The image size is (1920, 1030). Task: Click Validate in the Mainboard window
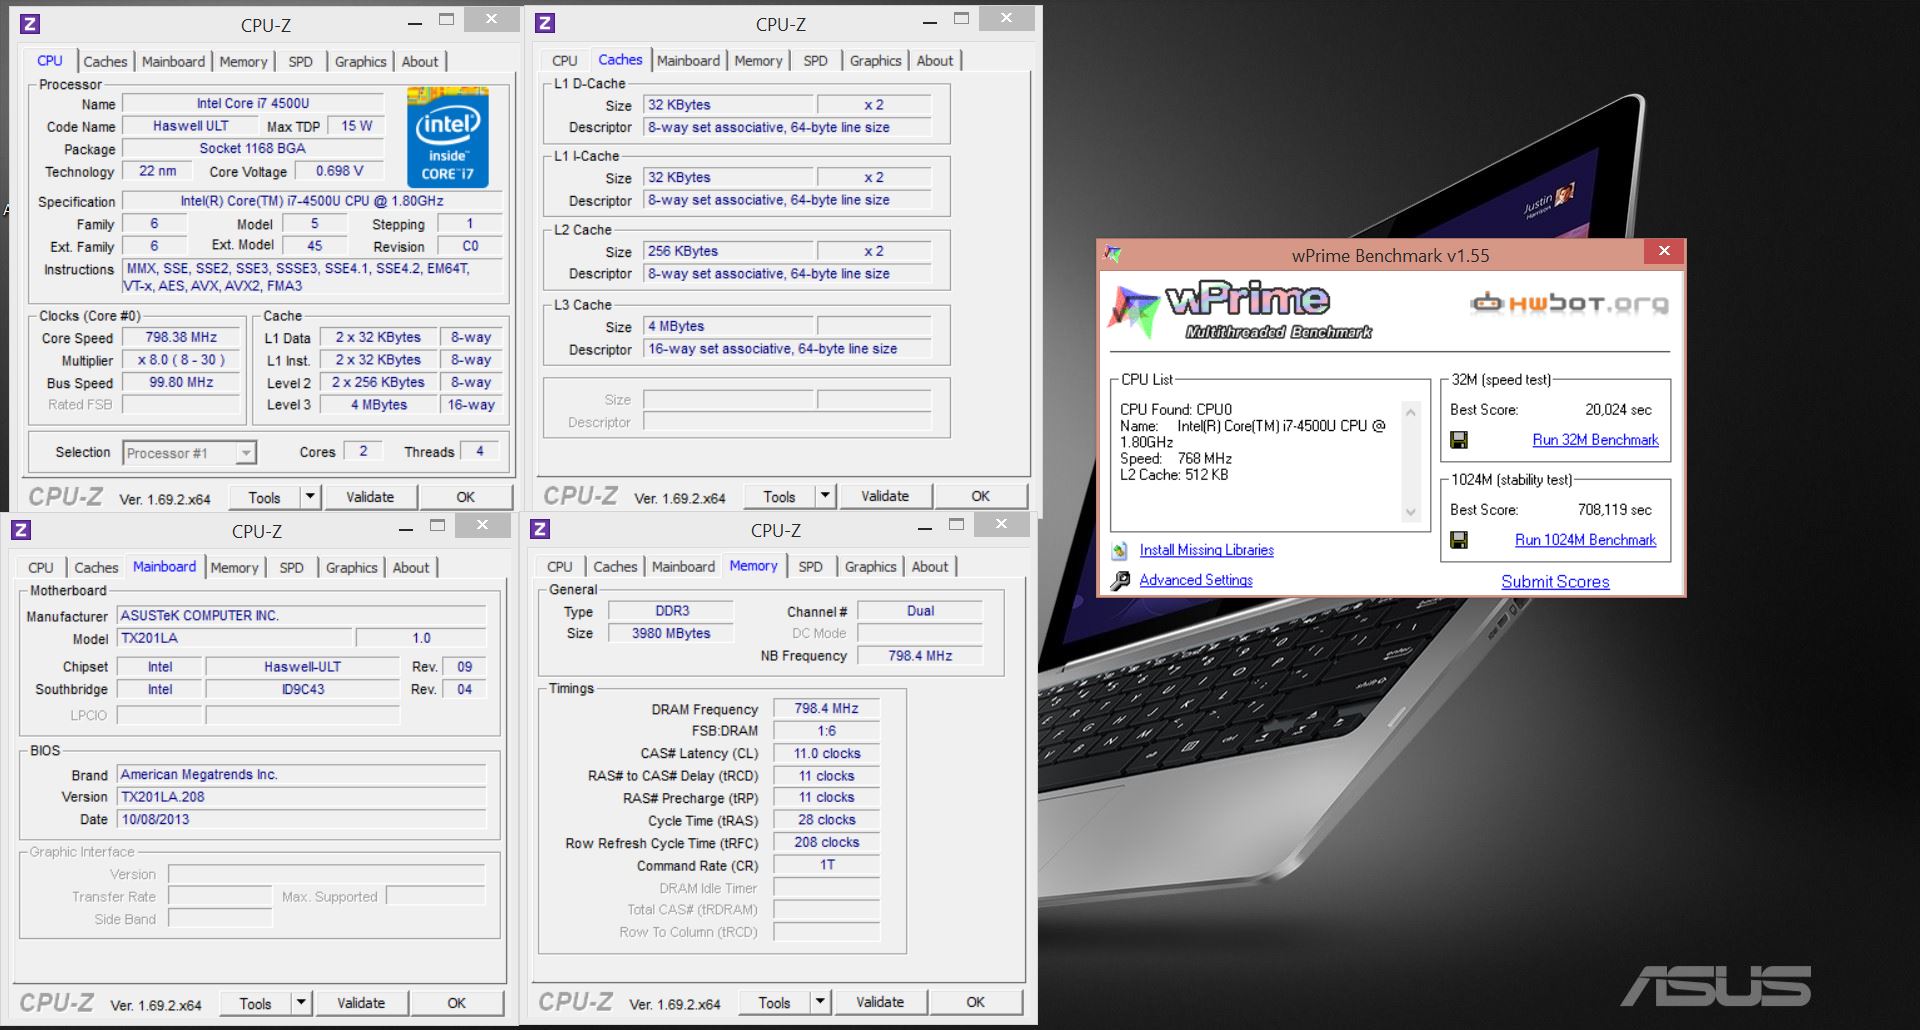[361, 1003]
